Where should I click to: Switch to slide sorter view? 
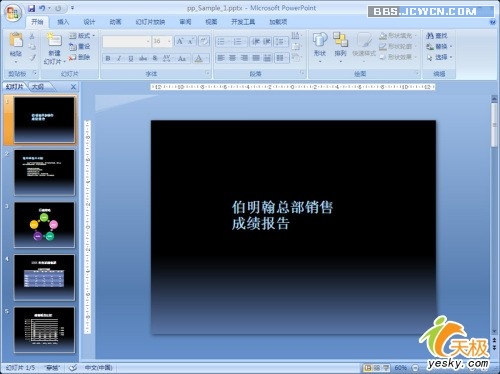tap(377, 368)
